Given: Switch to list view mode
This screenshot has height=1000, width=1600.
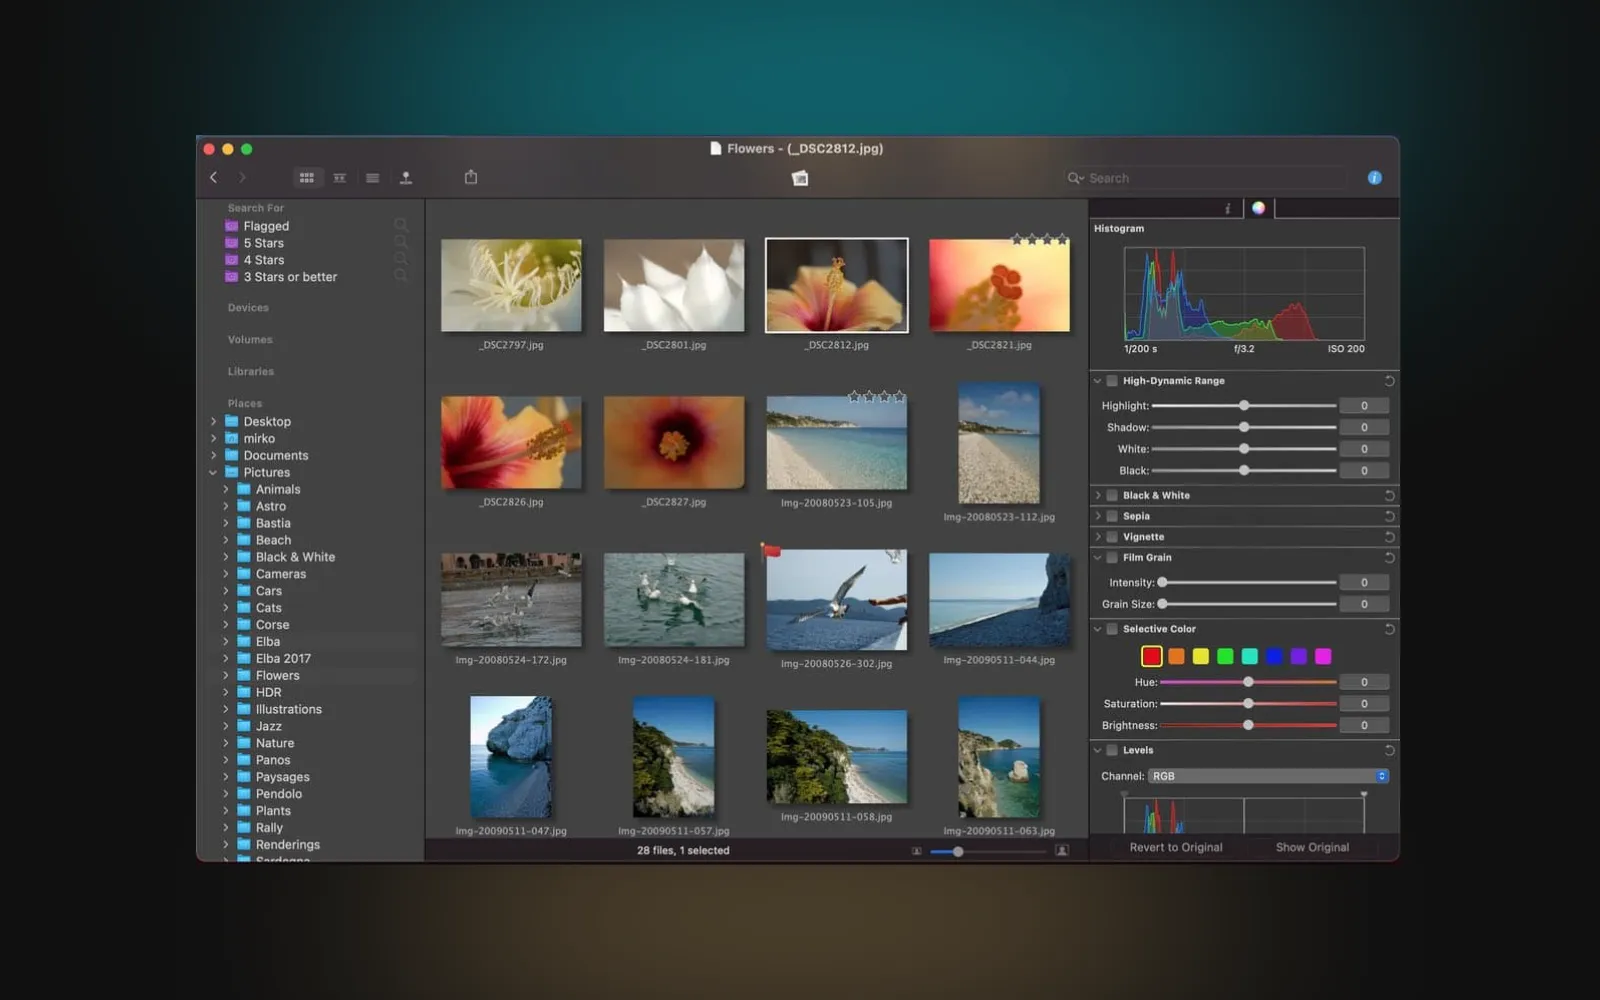Looking at the screenshot, I should [373, 178].
